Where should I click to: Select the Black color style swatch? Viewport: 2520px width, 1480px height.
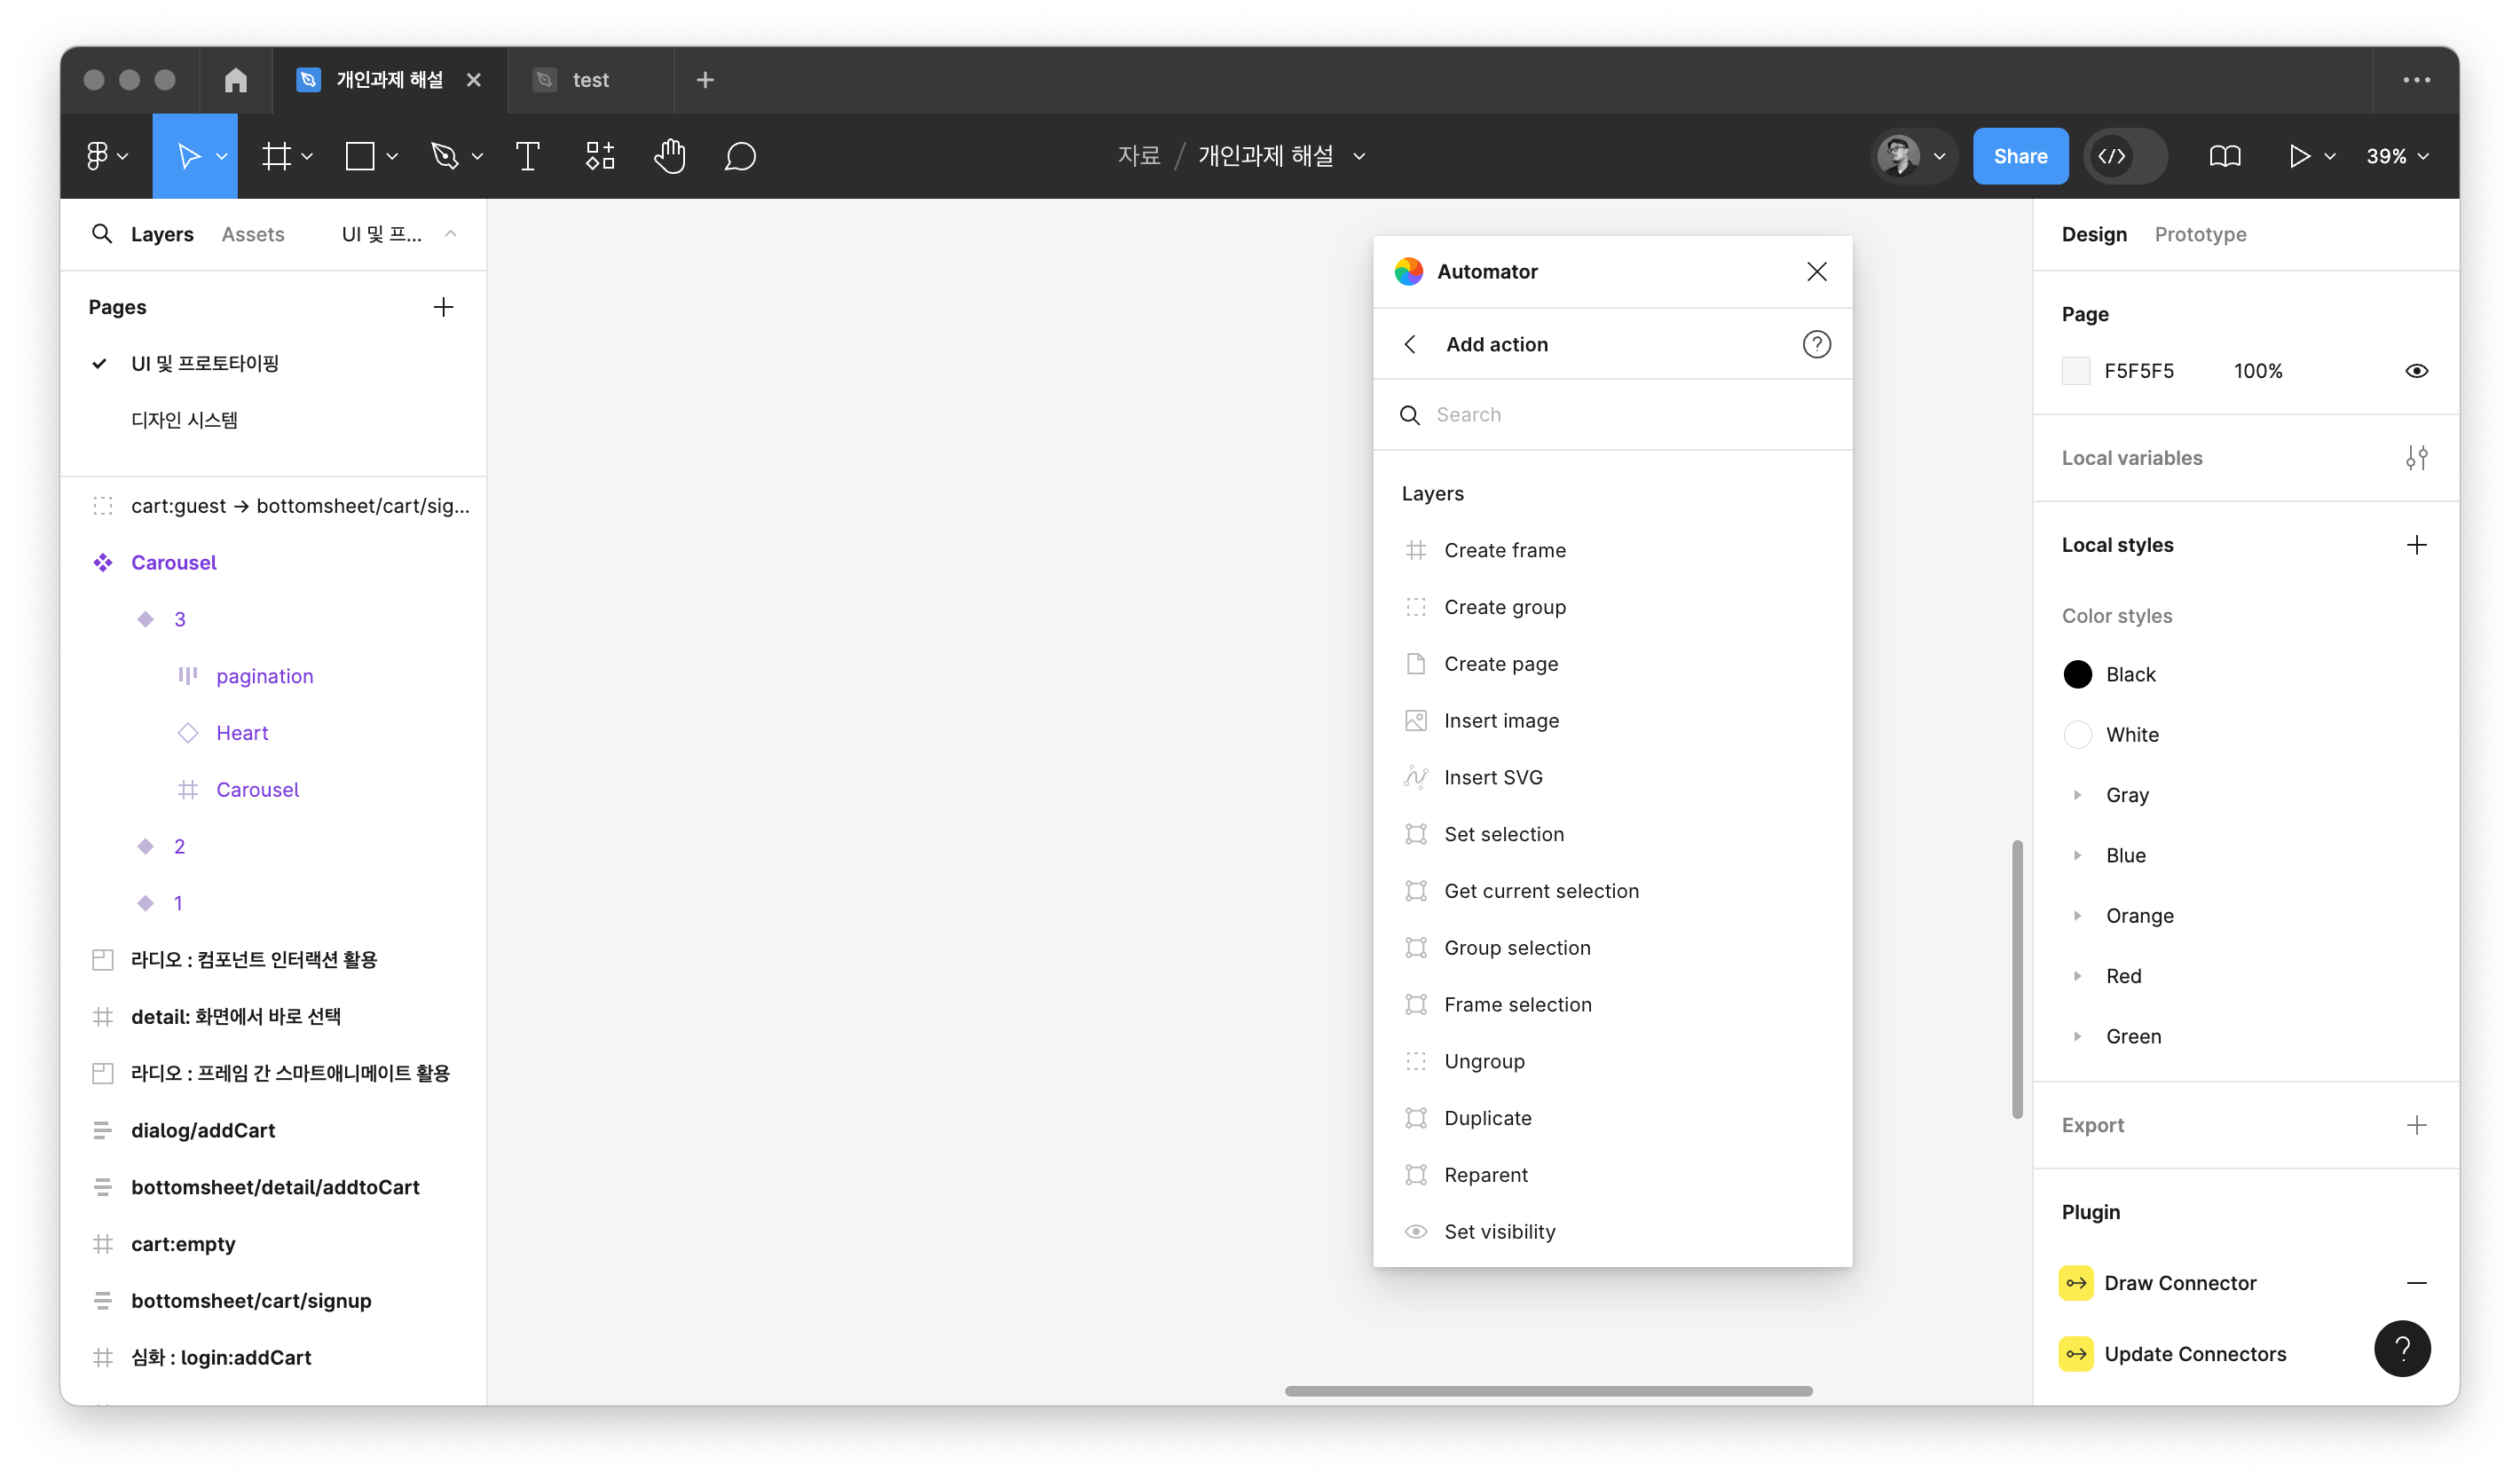[2077, 675]
